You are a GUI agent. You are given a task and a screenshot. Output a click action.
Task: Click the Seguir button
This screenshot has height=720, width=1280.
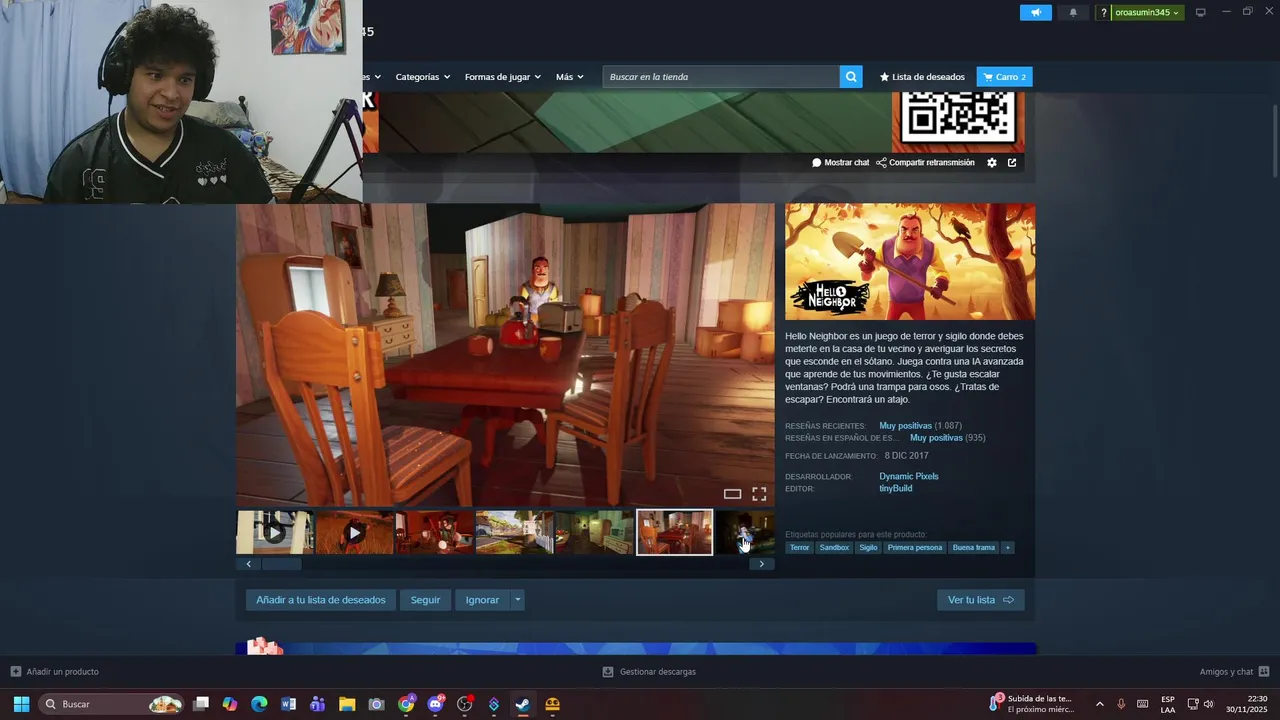425,600
